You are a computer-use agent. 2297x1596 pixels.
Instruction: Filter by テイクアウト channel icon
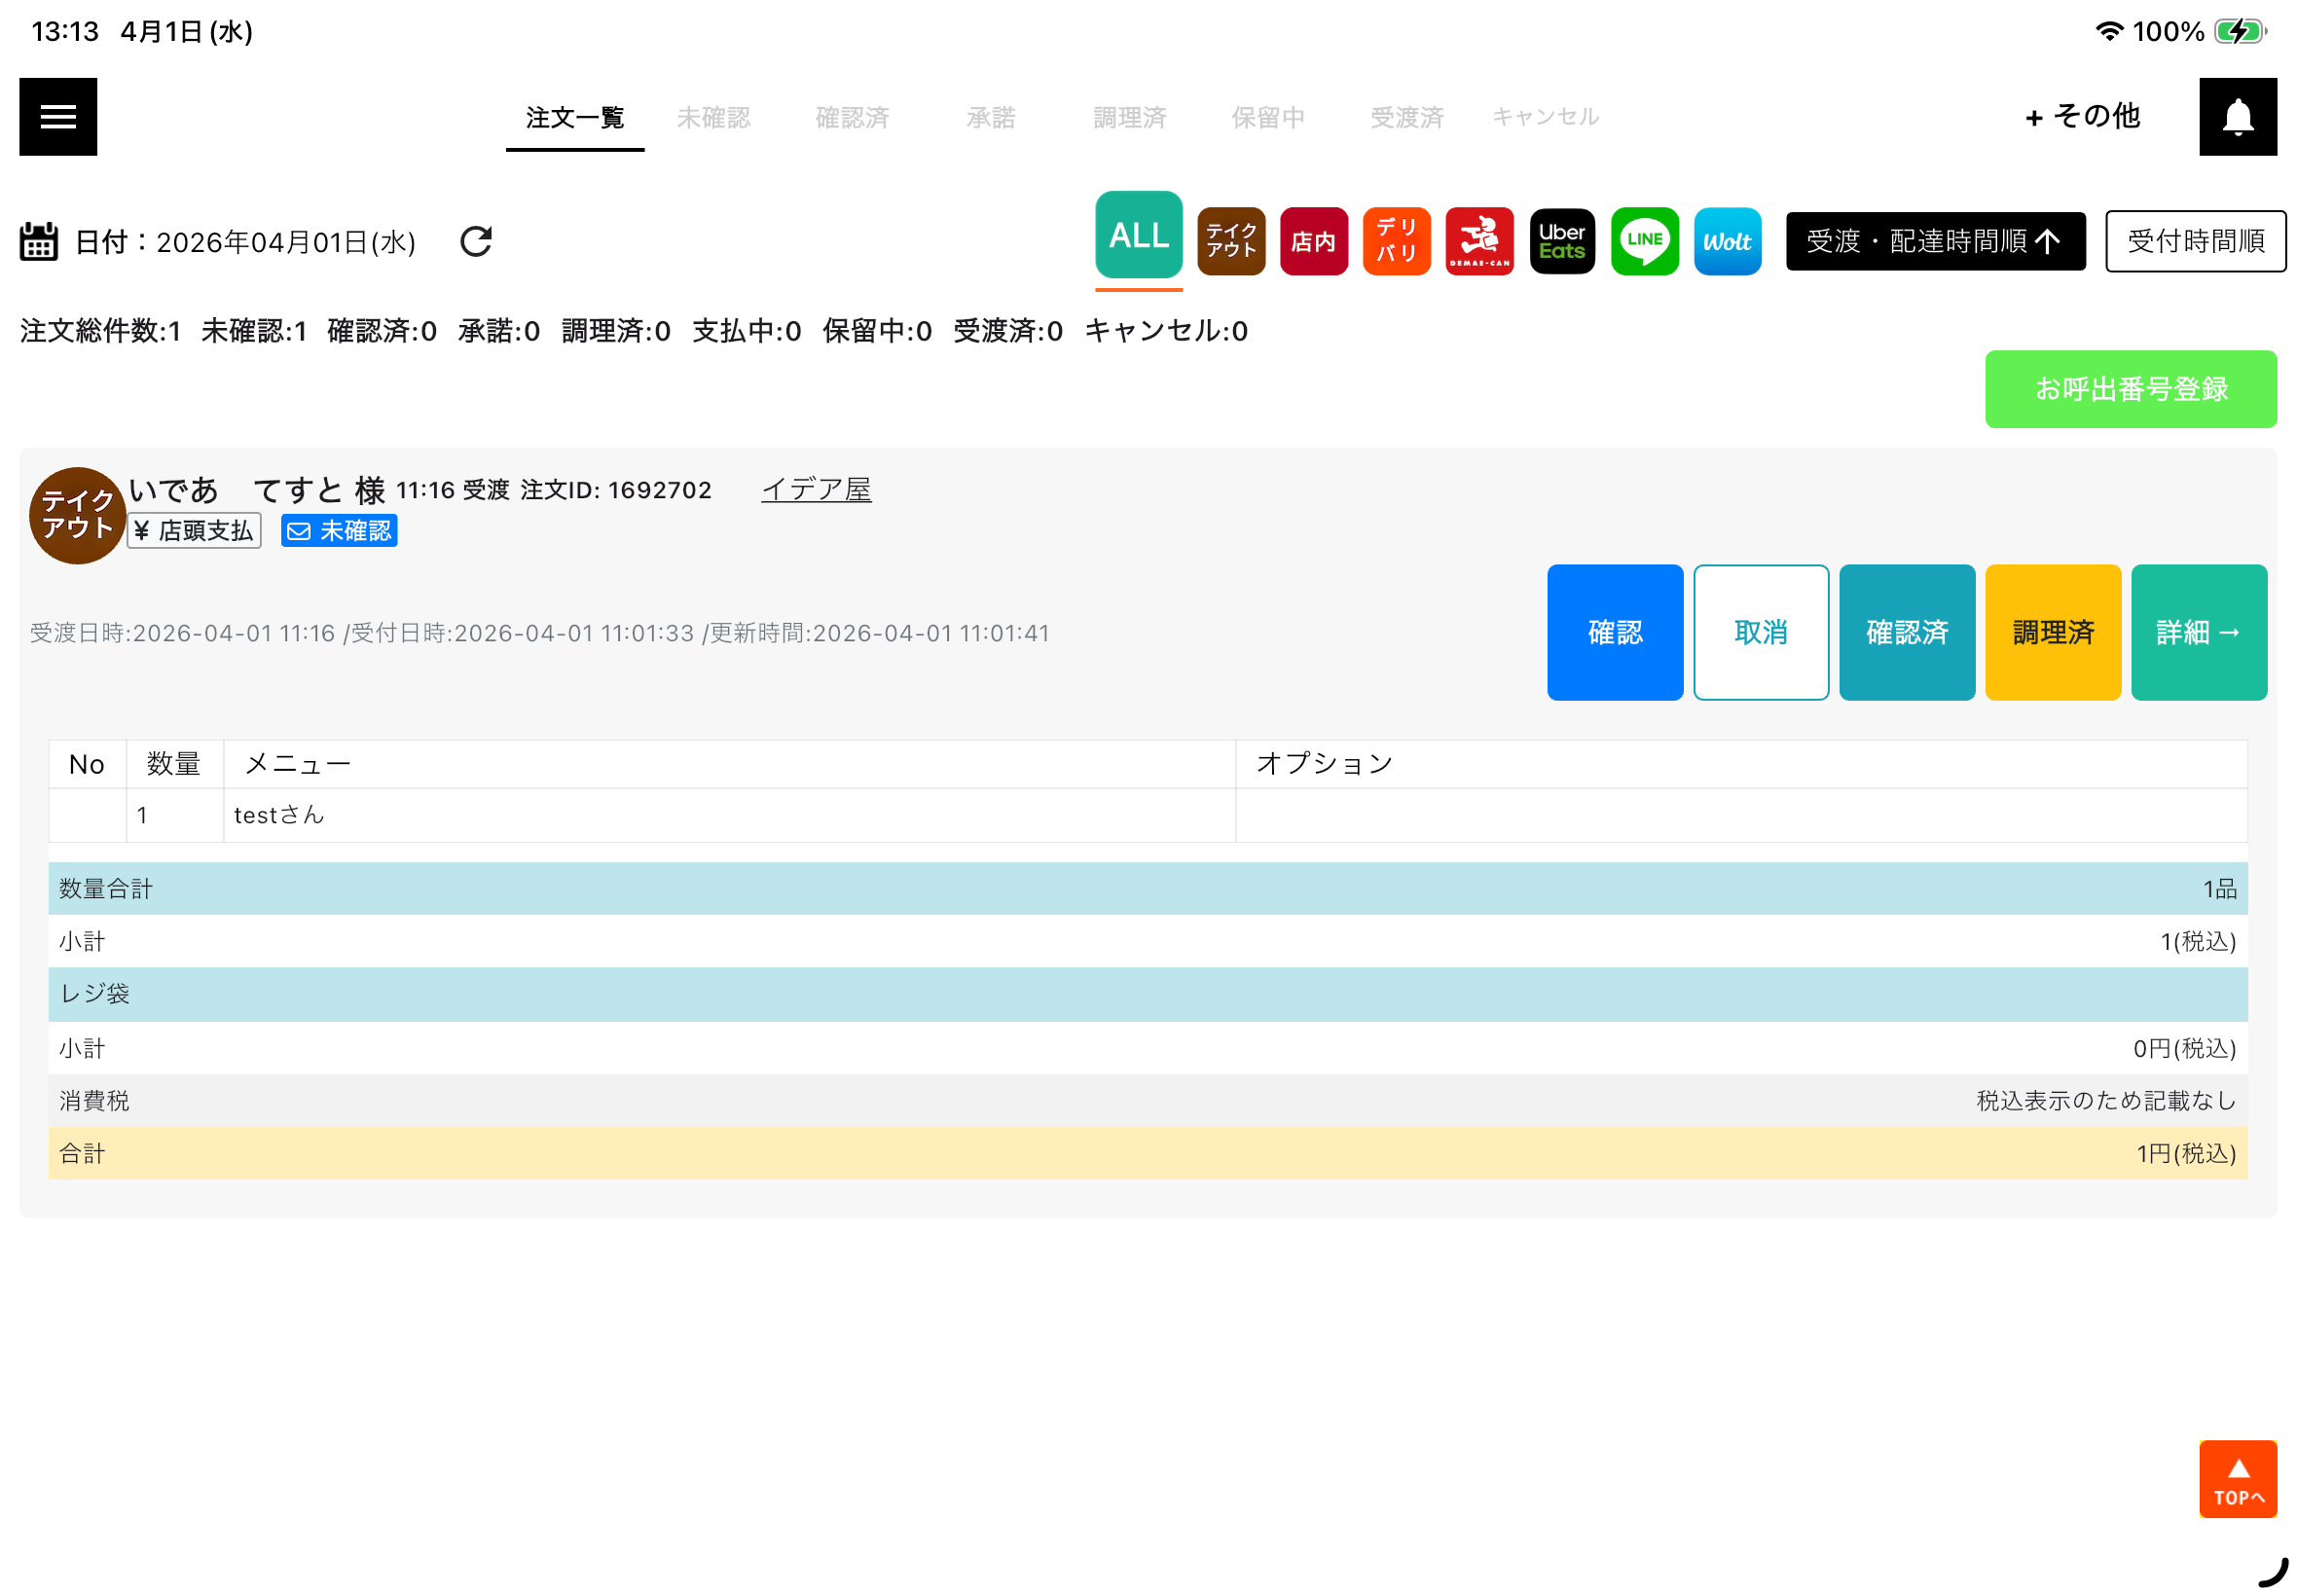pyautogui.click(x=1230, y=241)
